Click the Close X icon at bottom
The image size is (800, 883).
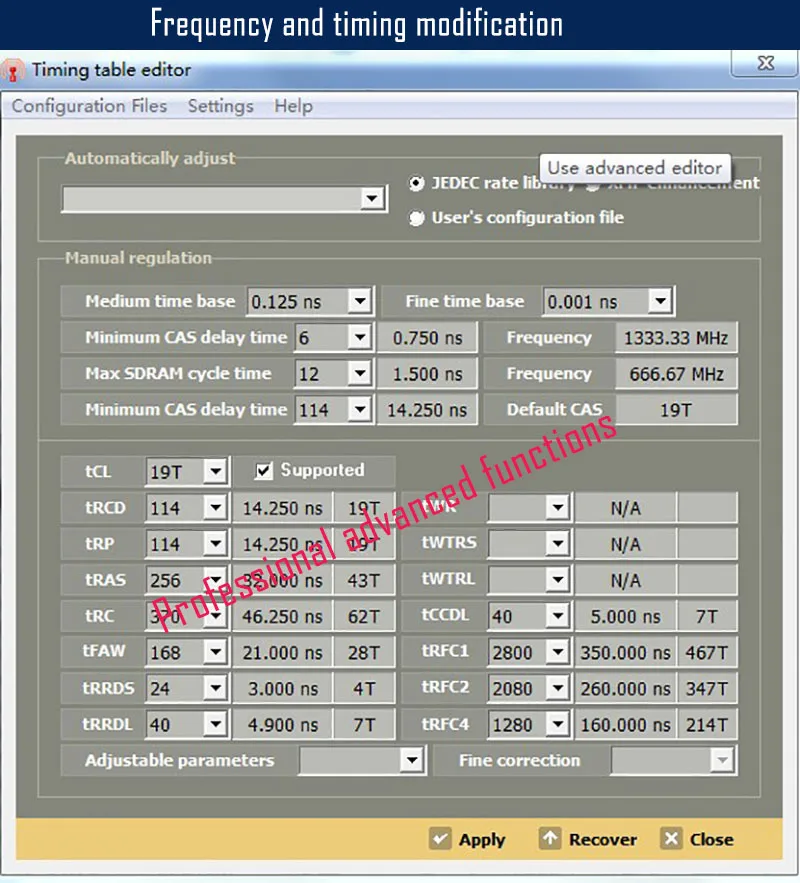click(672, 839)
